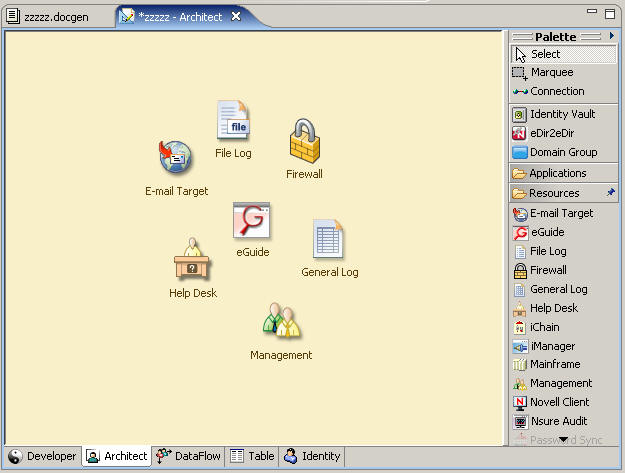This screenshot has height=473, width=625.
Task: Open the Identity view tab
Action: click(312, 456)
